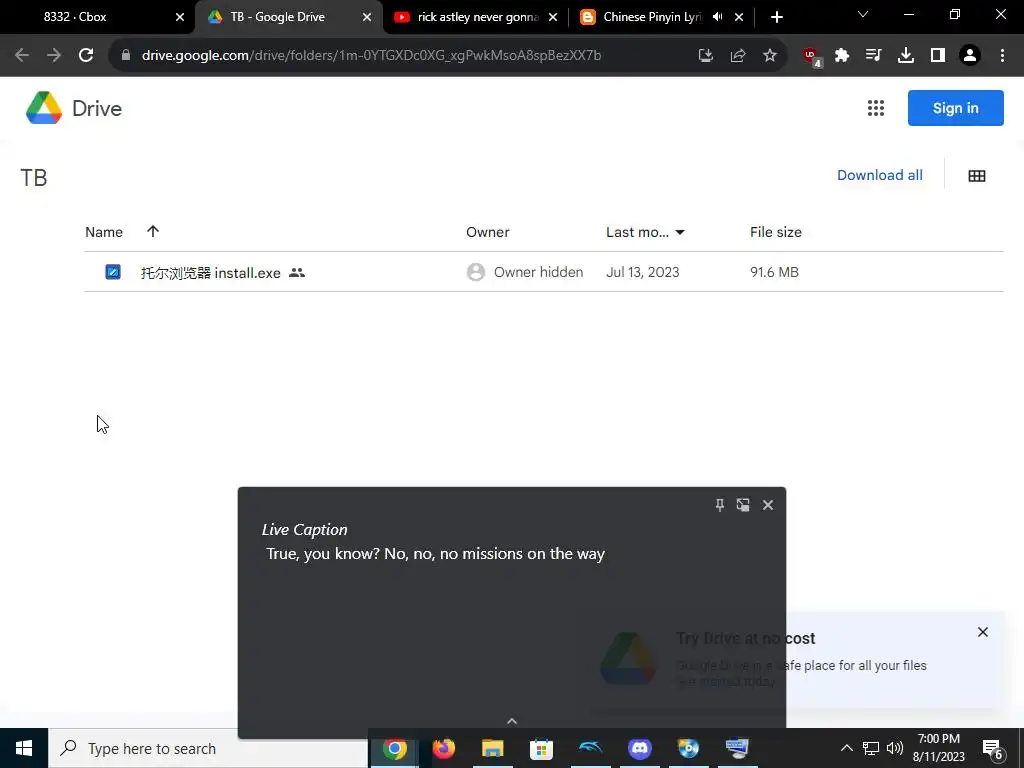1024x768 pixels.
Task: Expand the Live Caption panel chevron
Action: 512,721
